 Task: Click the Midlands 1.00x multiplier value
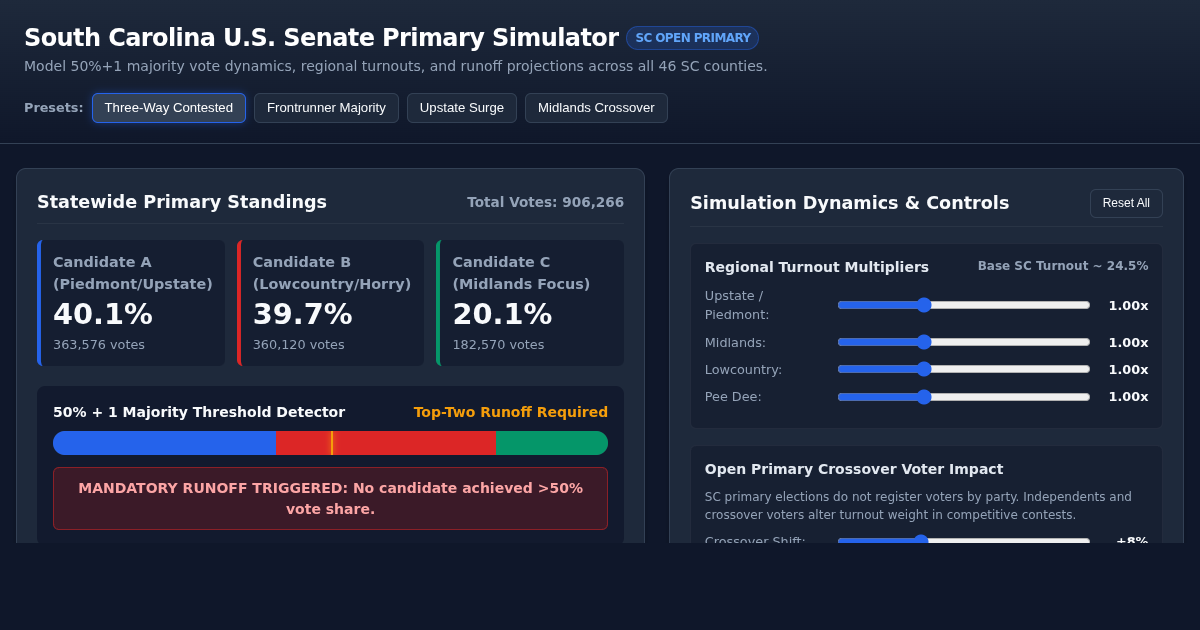pos(1128,342)
